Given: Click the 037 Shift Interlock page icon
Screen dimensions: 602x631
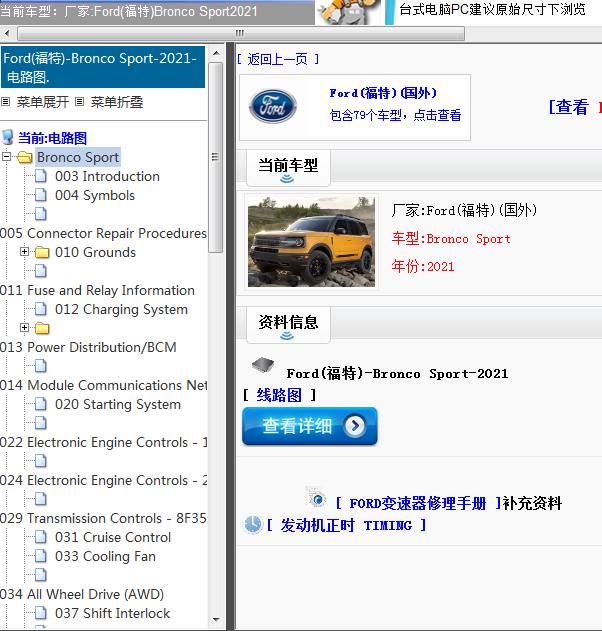Looking at the screenshot, I should pyautogui.click(x=41, y=613).
